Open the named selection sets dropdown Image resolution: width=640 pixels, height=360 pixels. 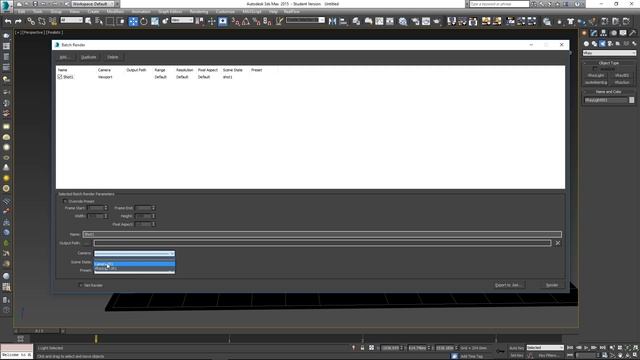305,20
